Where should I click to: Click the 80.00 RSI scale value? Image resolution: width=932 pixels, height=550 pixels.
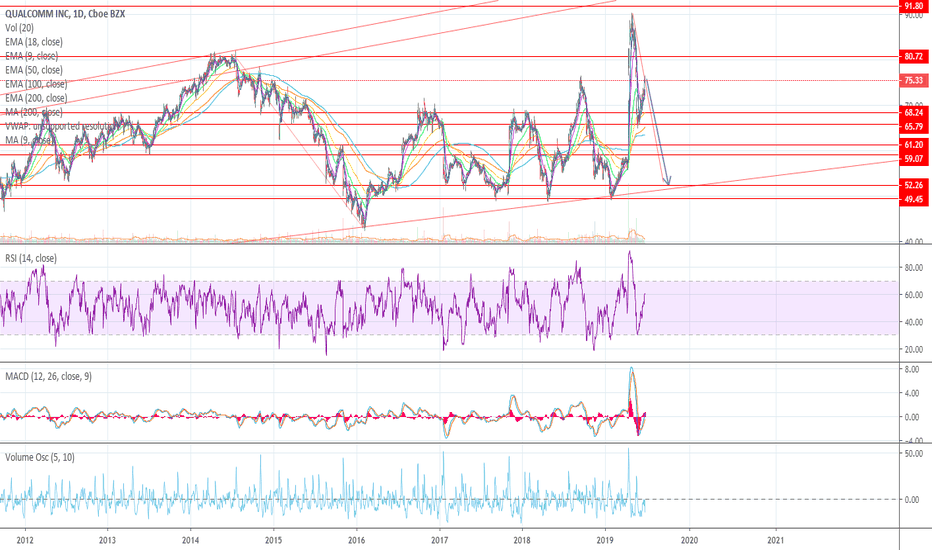(x=914, y=268)
